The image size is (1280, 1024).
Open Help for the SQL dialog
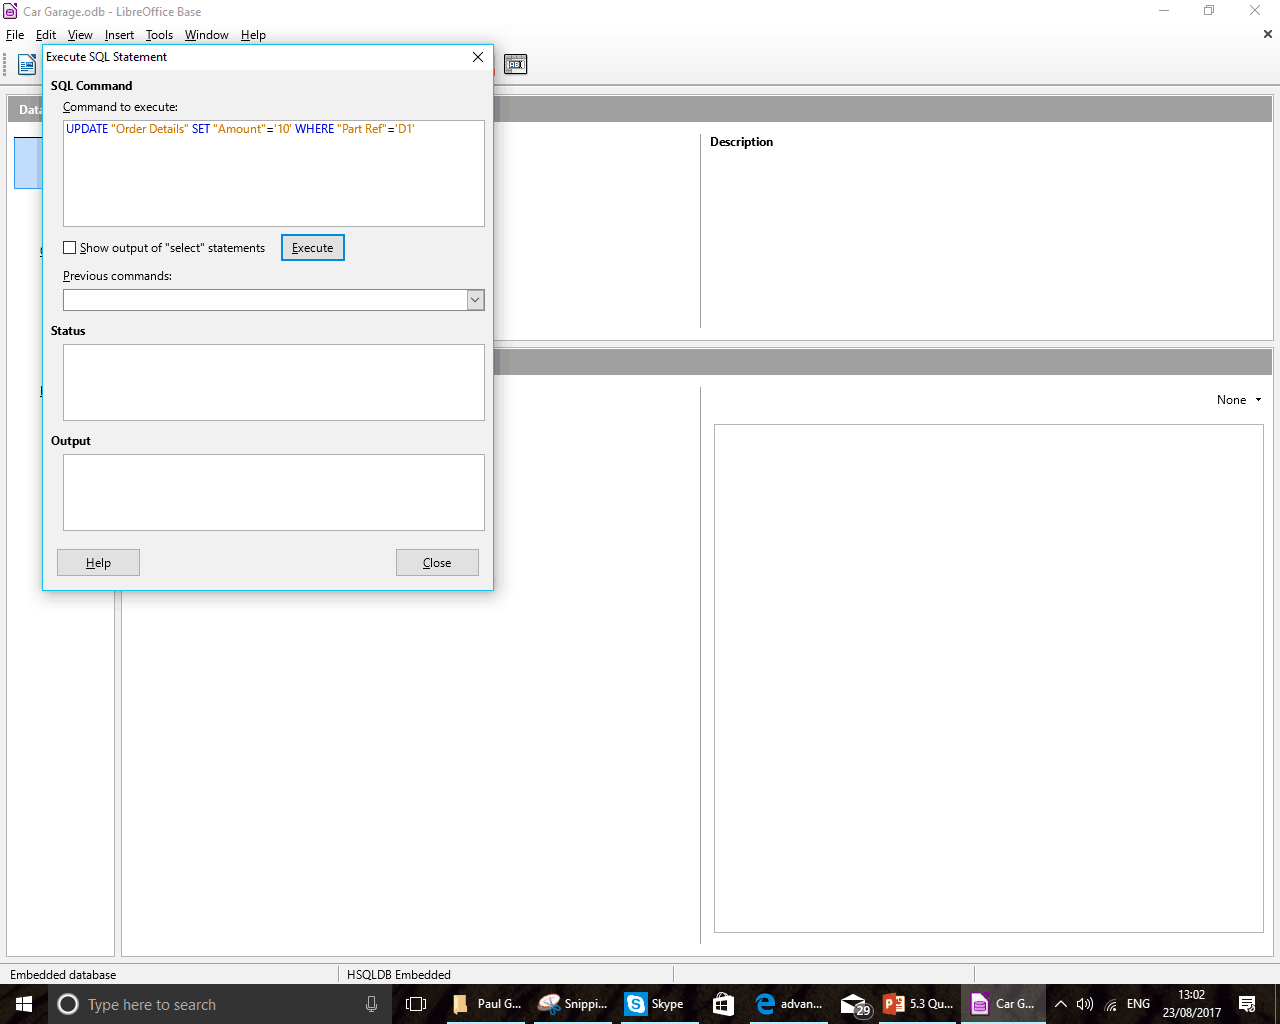98,563
